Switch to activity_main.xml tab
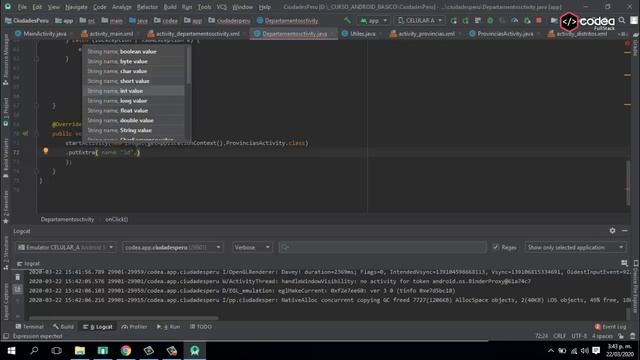This screenshot has width=640, height=360. click(x=107, y=34)
